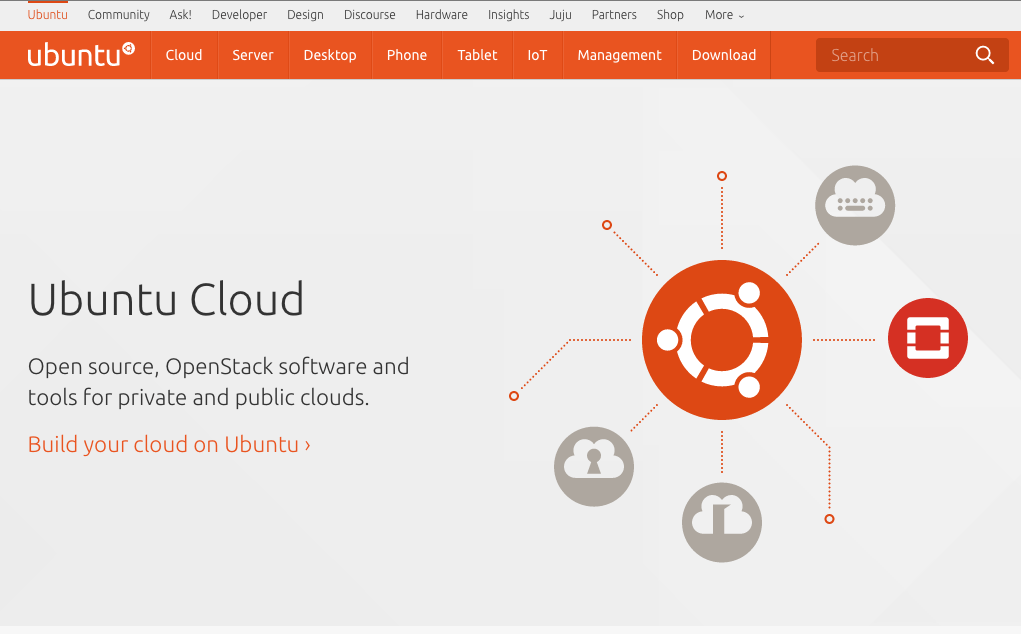The width and height of the screenshot is (1021, 634).
Task: Click the circle-of-friends symbol next to ubuntu wordmark
Action: pyautogui.click(x=128, y=47)
